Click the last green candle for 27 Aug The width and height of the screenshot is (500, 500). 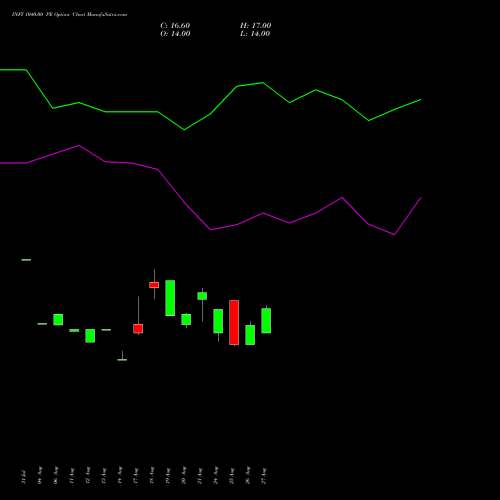pos(266,320)
